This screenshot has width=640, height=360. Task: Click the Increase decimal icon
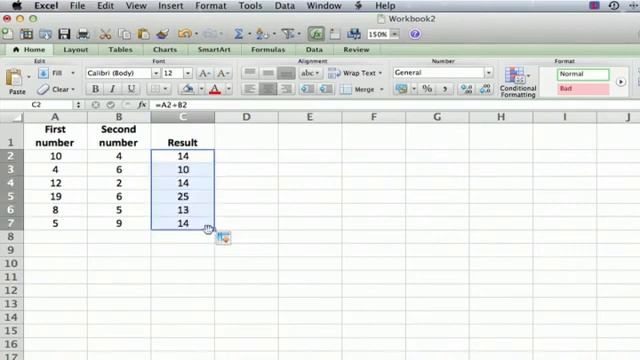pos(466,89)
